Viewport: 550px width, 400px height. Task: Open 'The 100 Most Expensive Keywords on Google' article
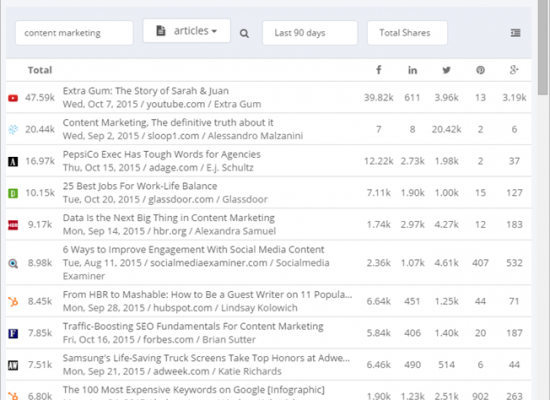[x=194, y=390]
